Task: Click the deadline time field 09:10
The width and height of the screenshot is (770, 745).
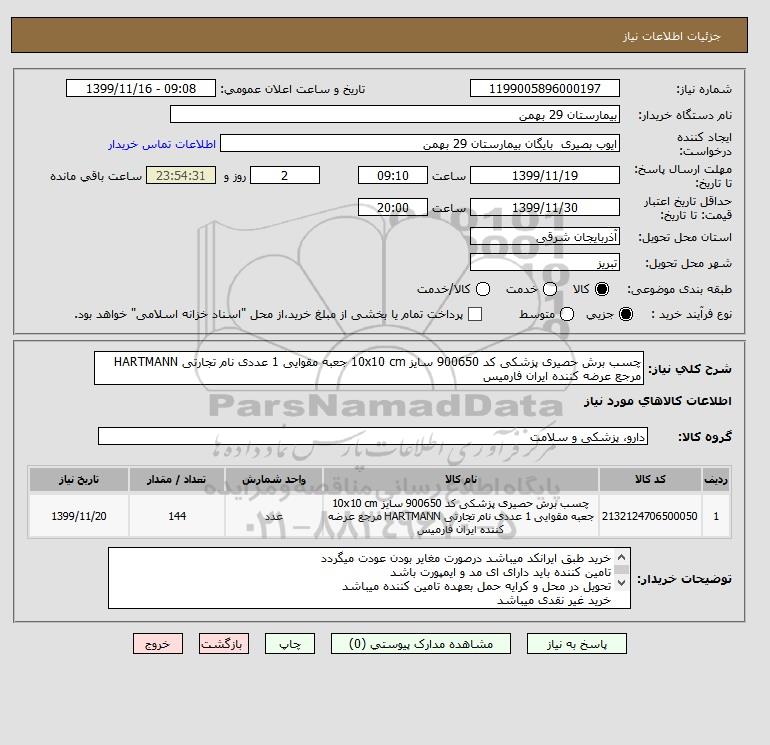Action: 393,175
